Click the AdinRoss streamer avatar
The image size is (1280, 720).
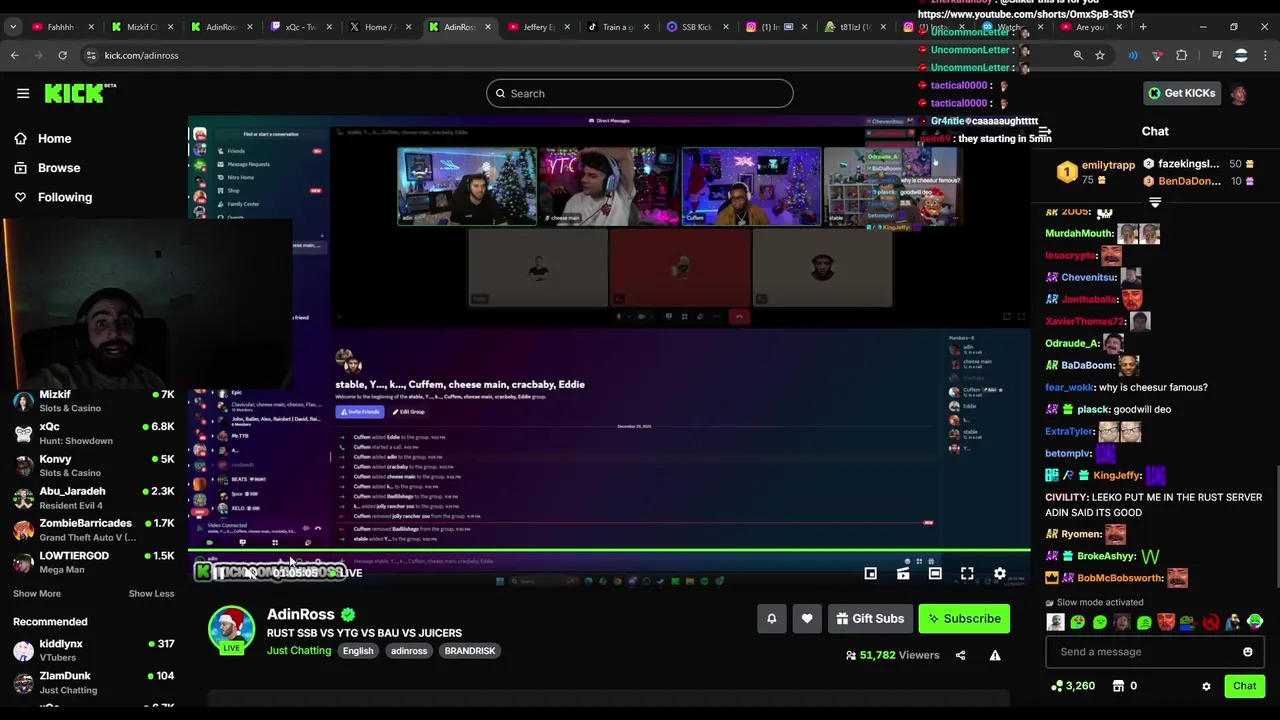coord(231,629)
